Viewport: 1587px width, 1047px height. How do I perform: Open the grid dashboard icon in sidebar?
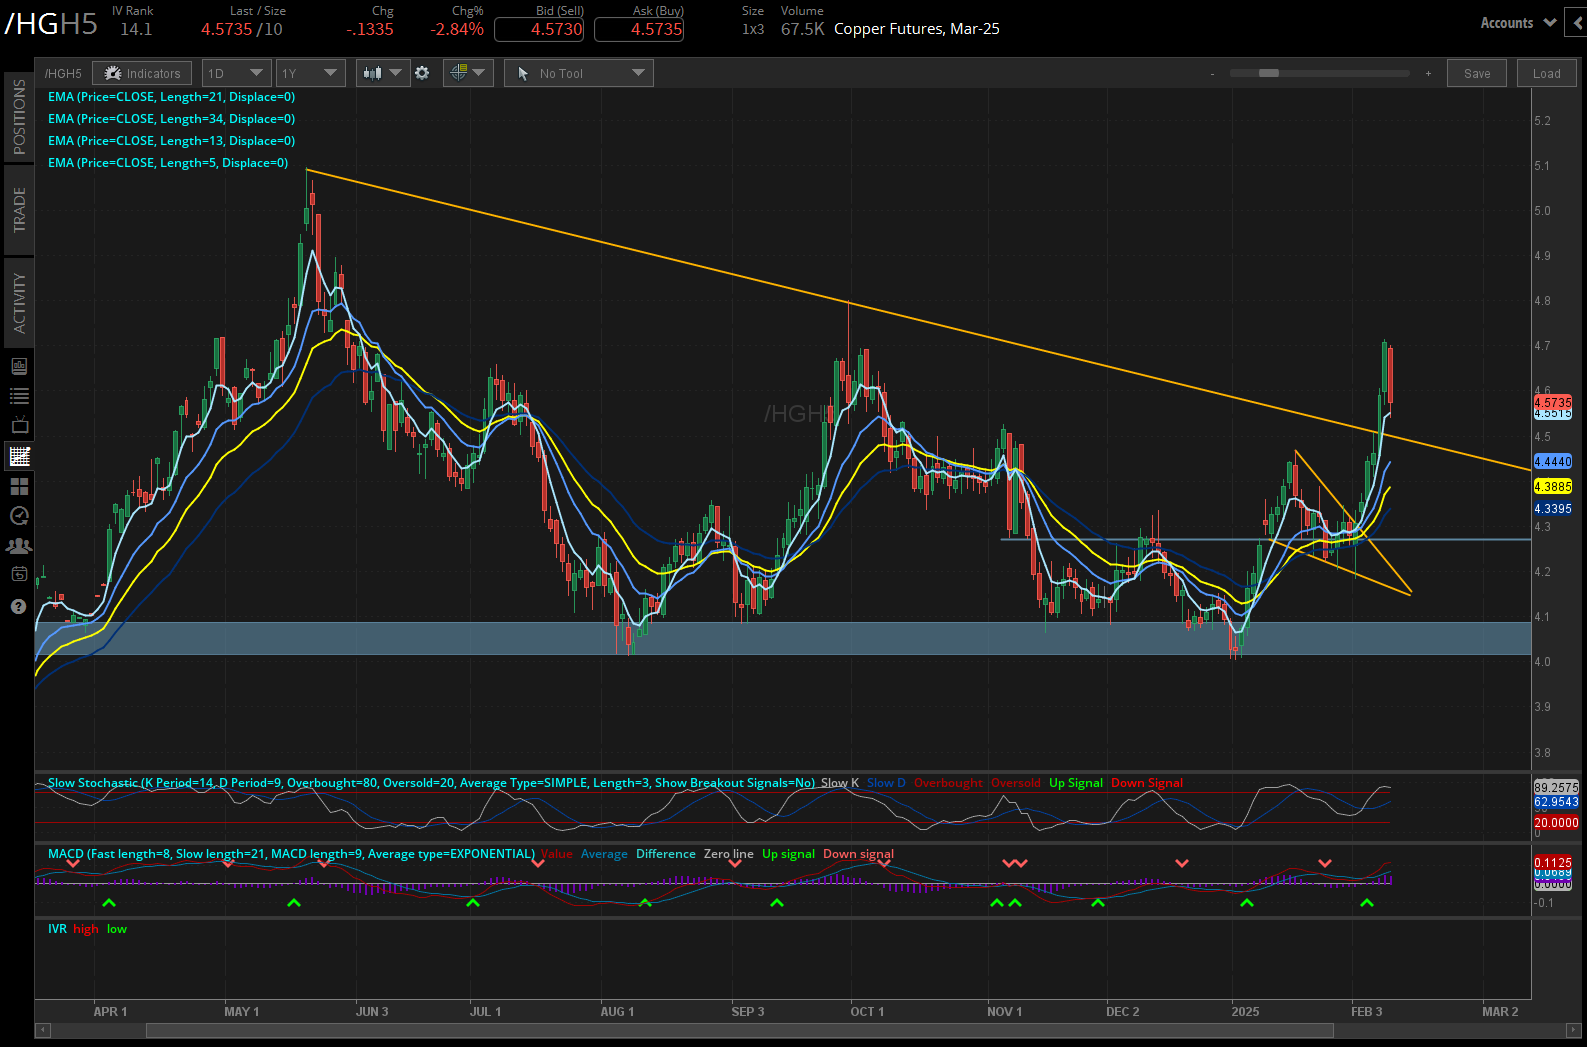[x=19, y=486]
